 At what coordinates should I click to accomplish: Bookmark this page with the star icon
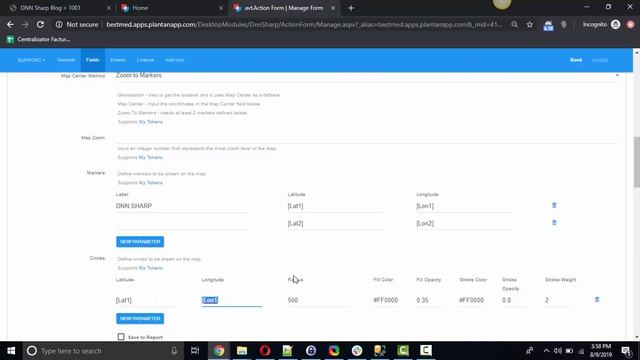pyautogui.click(x=529, y=24)
